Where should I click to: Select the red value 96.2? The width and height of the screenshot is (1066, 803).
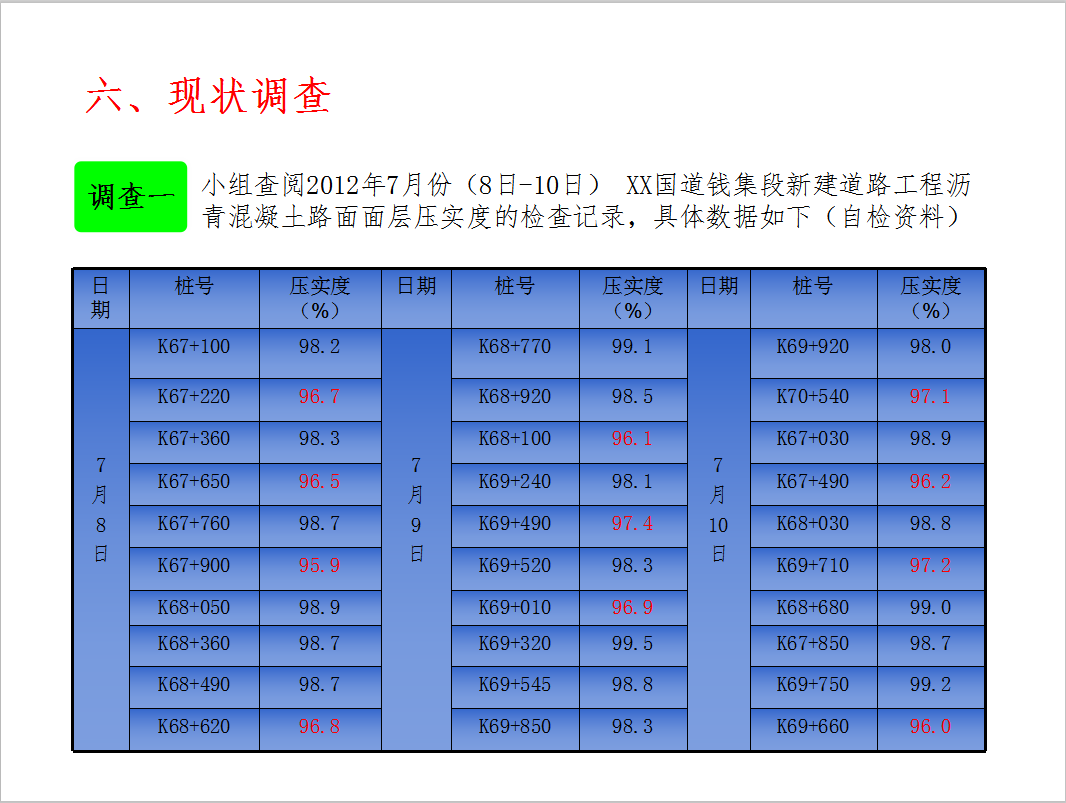931,481
